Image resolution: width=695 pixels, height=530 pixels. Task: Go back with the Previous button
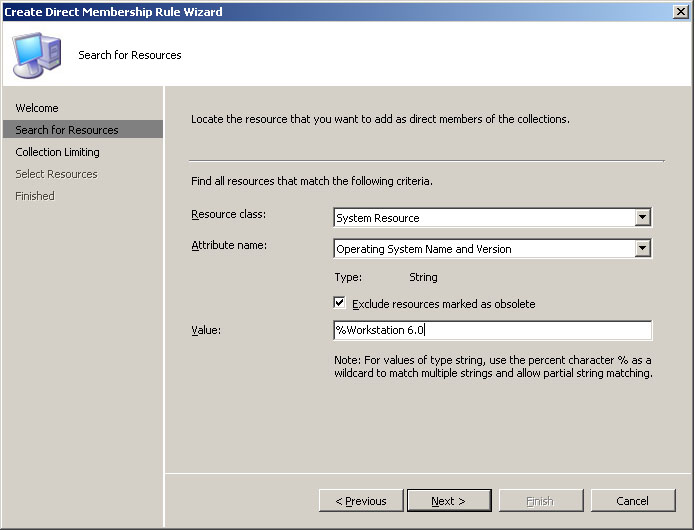[361, 501]
